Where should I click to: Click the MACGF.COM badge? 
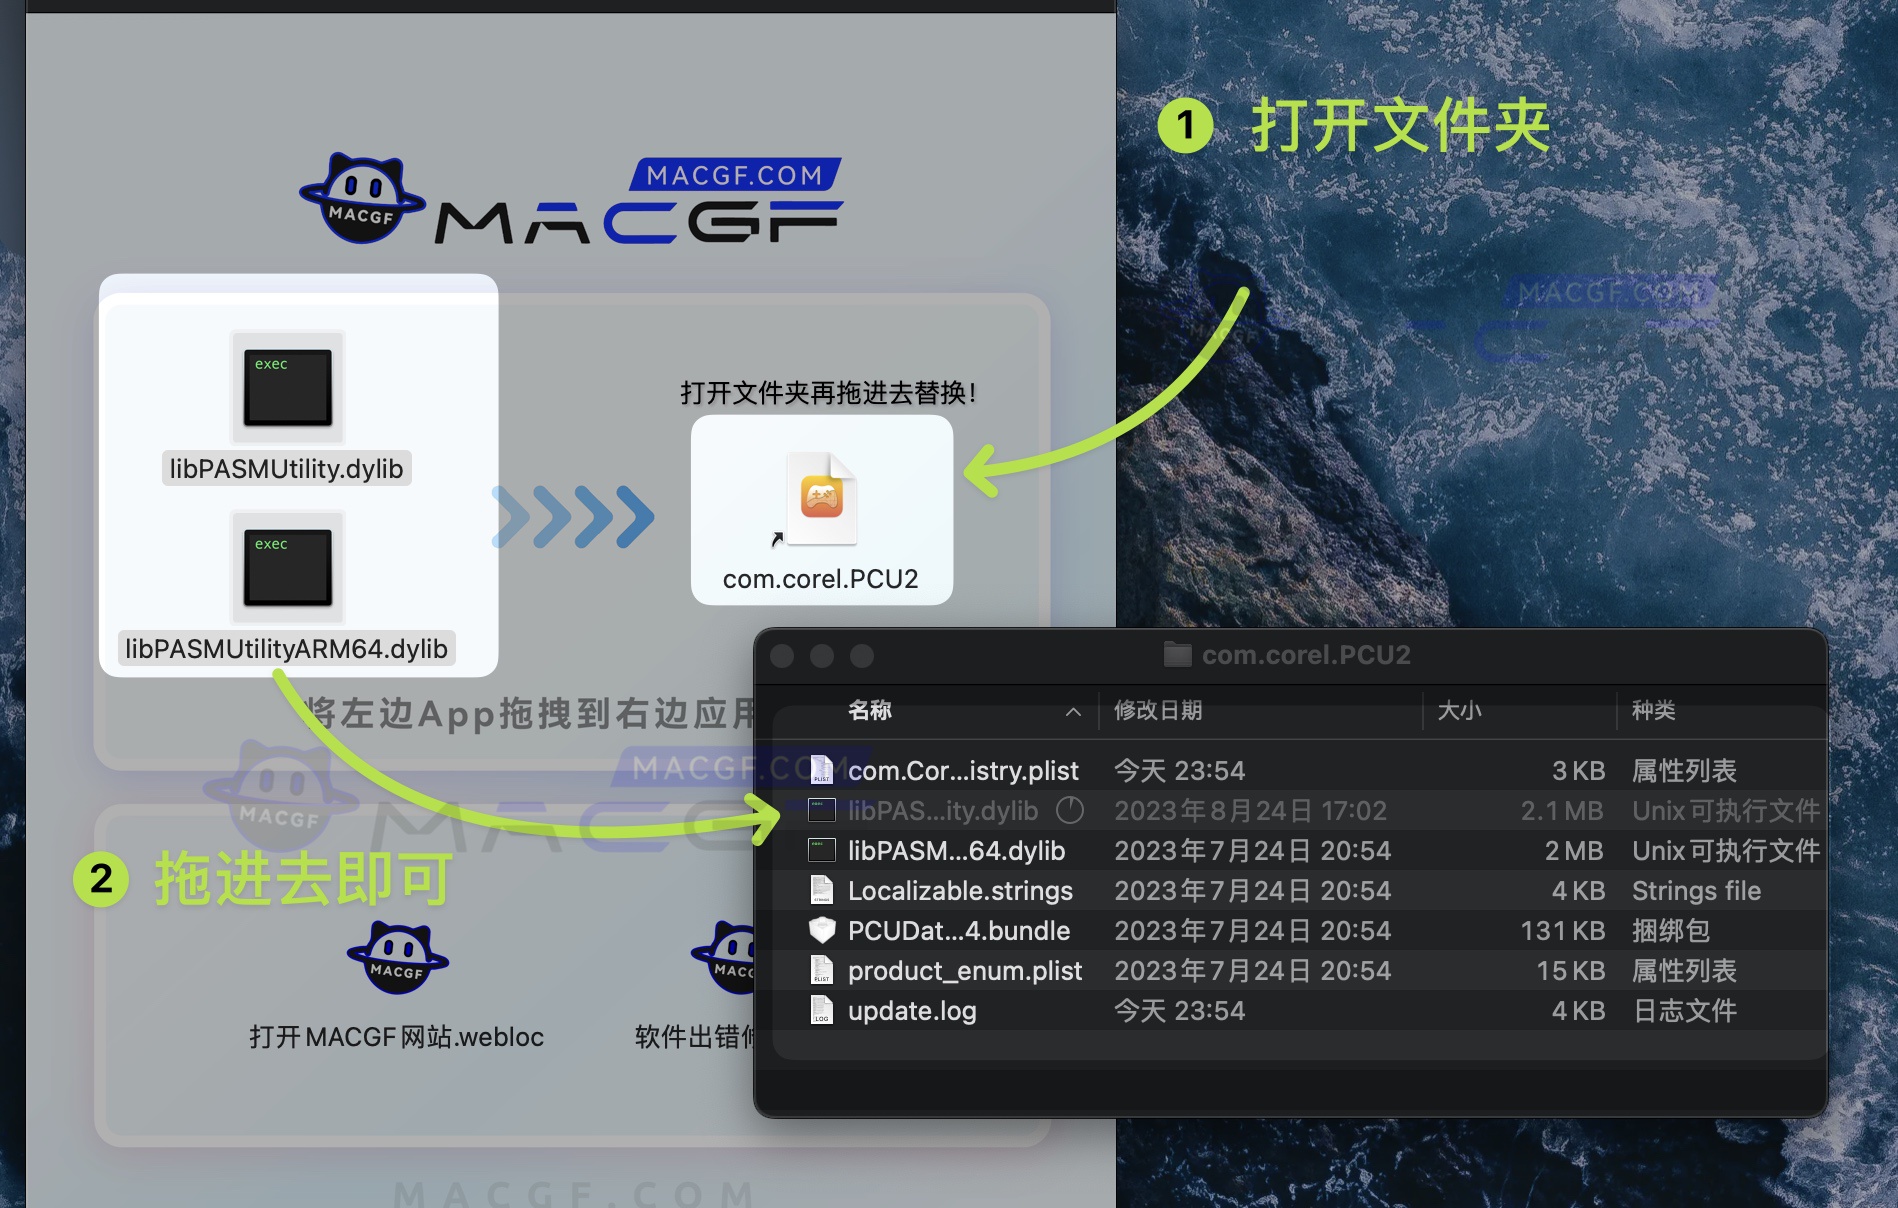coord(735,173)
